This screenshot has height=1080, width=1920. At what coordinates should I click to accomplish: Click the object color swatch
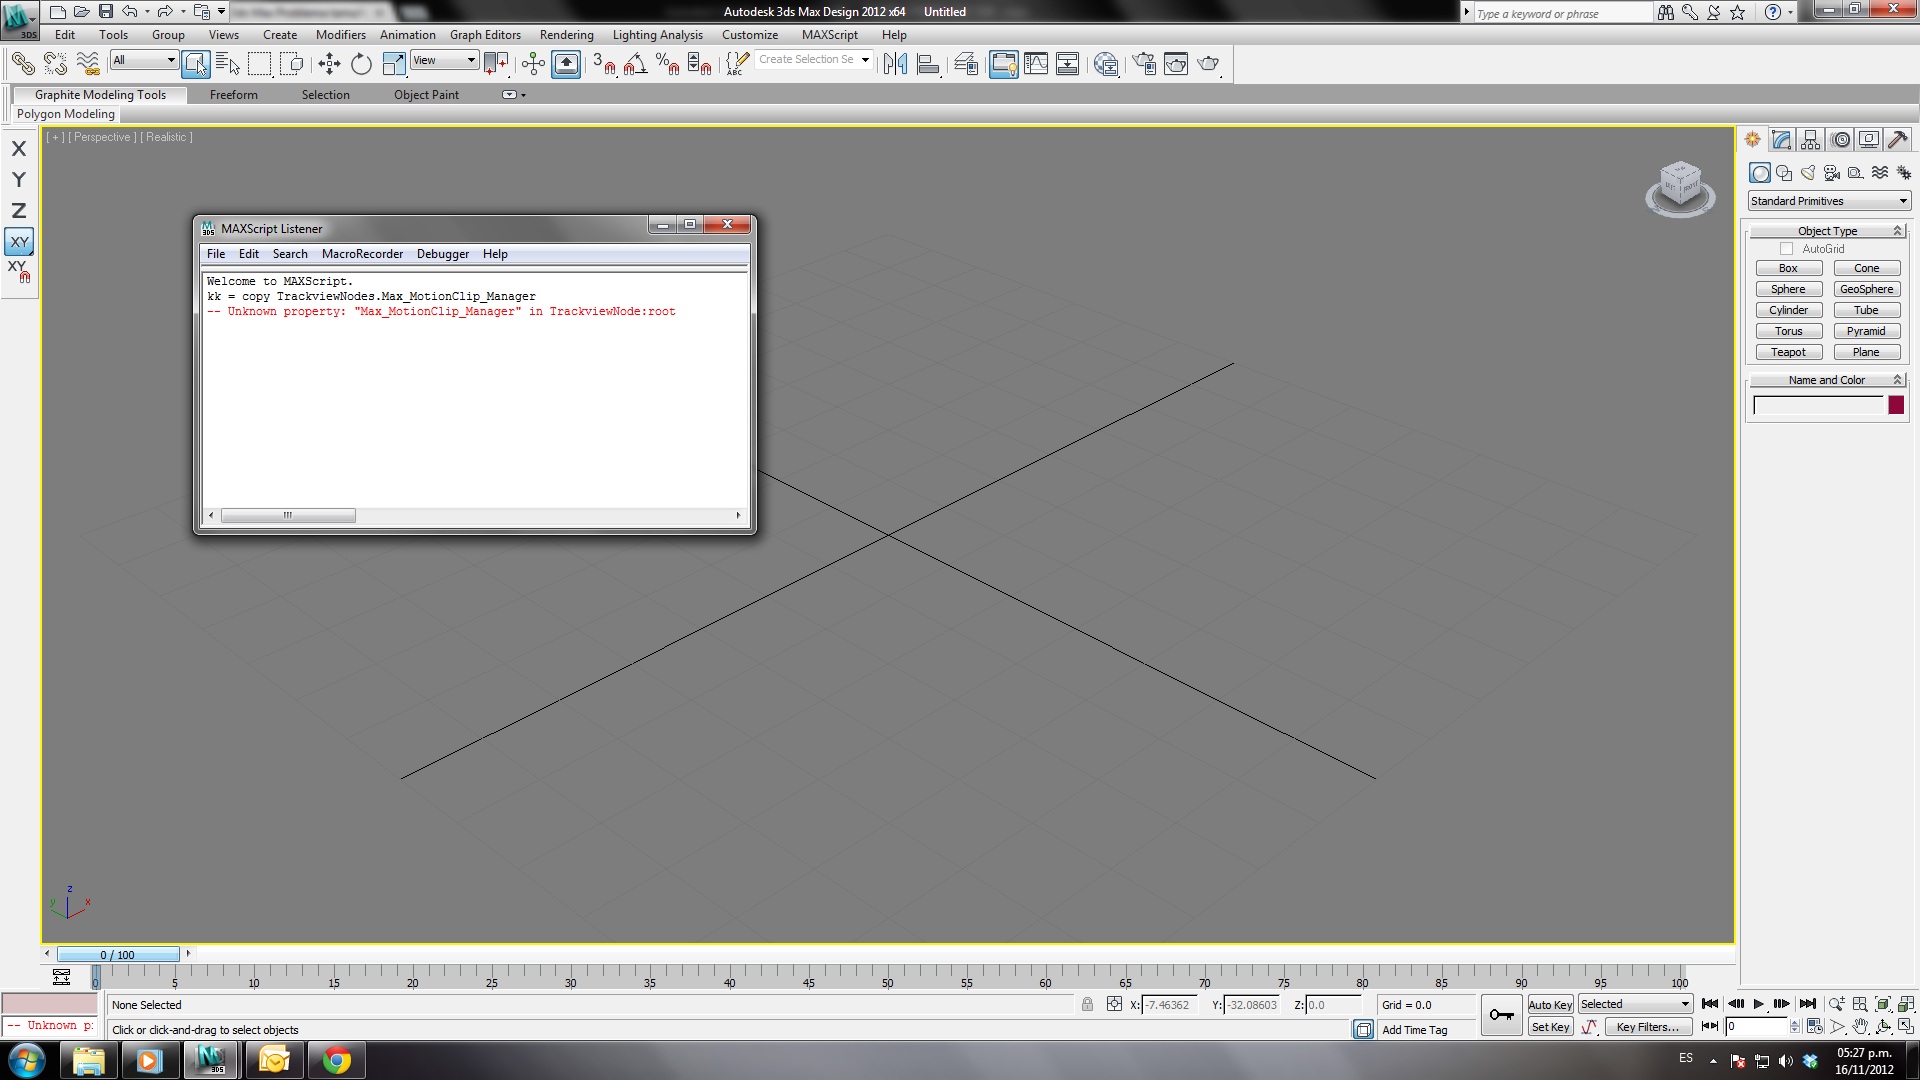coord(1895,405)
